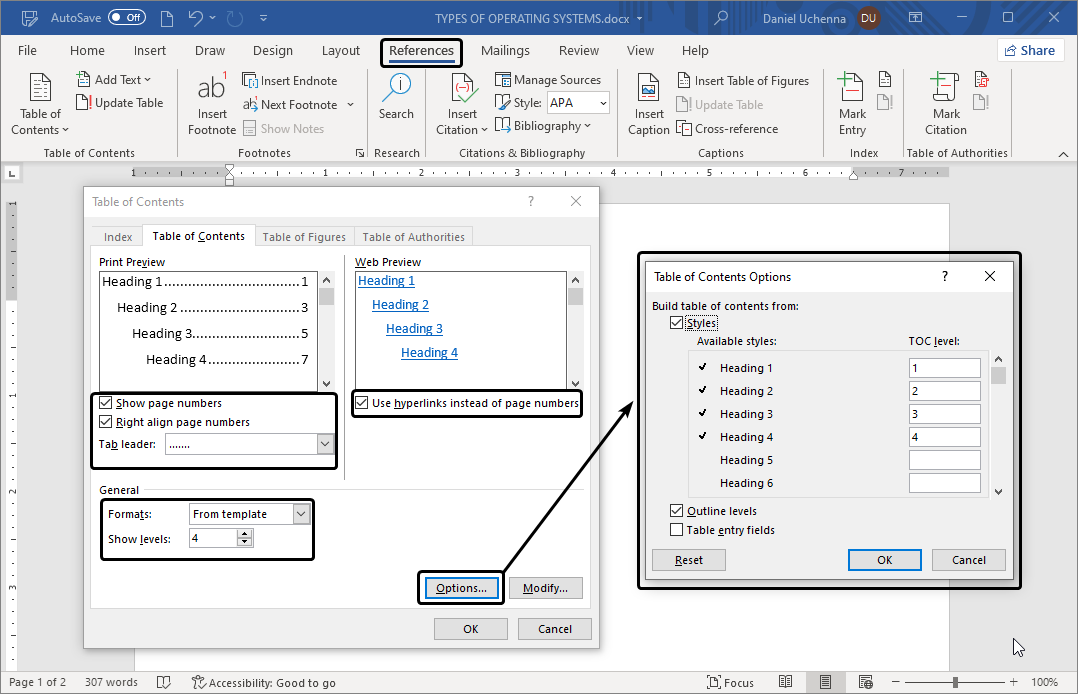This screenshot has width=1078, height=694.
Task: Expand the Formats combo box
Action: click(302, 514)
